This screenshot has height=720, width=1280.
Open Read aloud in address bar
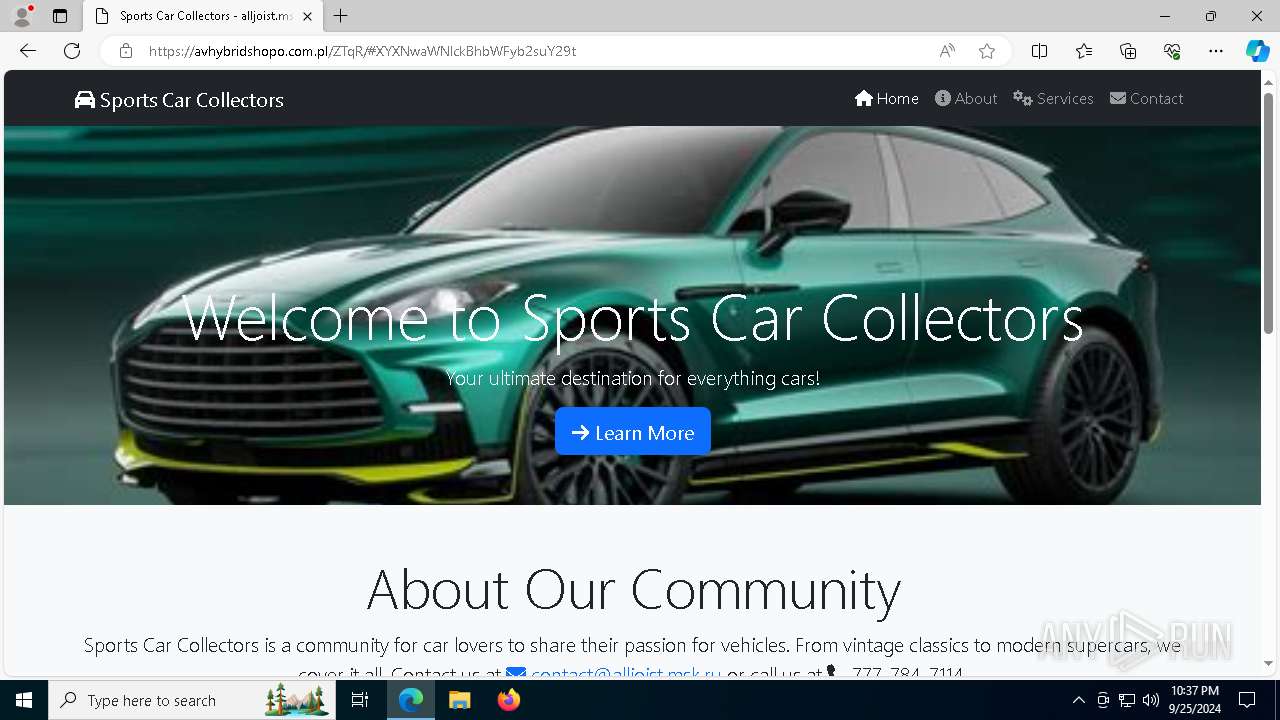947,51
